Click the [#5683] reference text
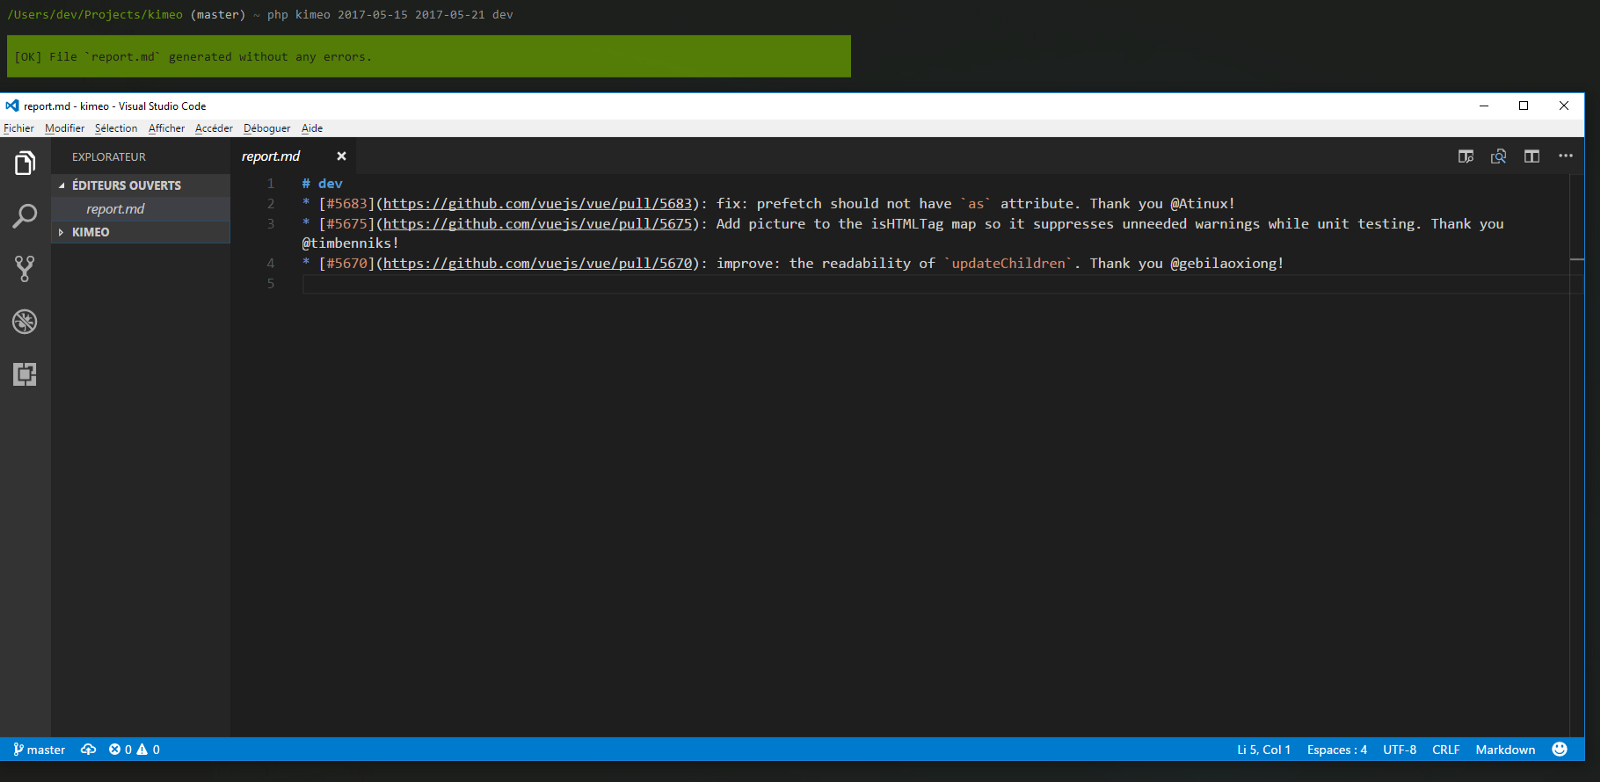Screen dimensions: 1600x782 coord(347,204)
